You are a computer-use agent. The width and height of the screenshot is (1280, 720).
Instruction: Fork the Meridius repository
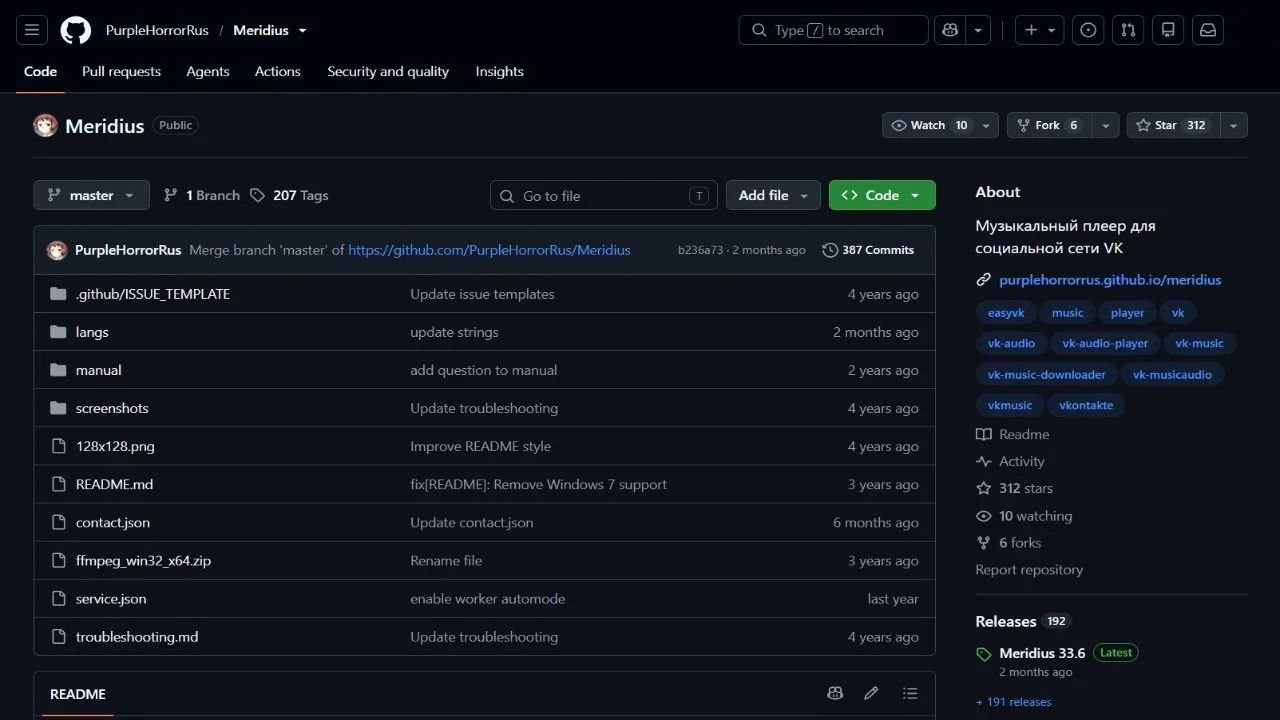tap(1049, 125)
